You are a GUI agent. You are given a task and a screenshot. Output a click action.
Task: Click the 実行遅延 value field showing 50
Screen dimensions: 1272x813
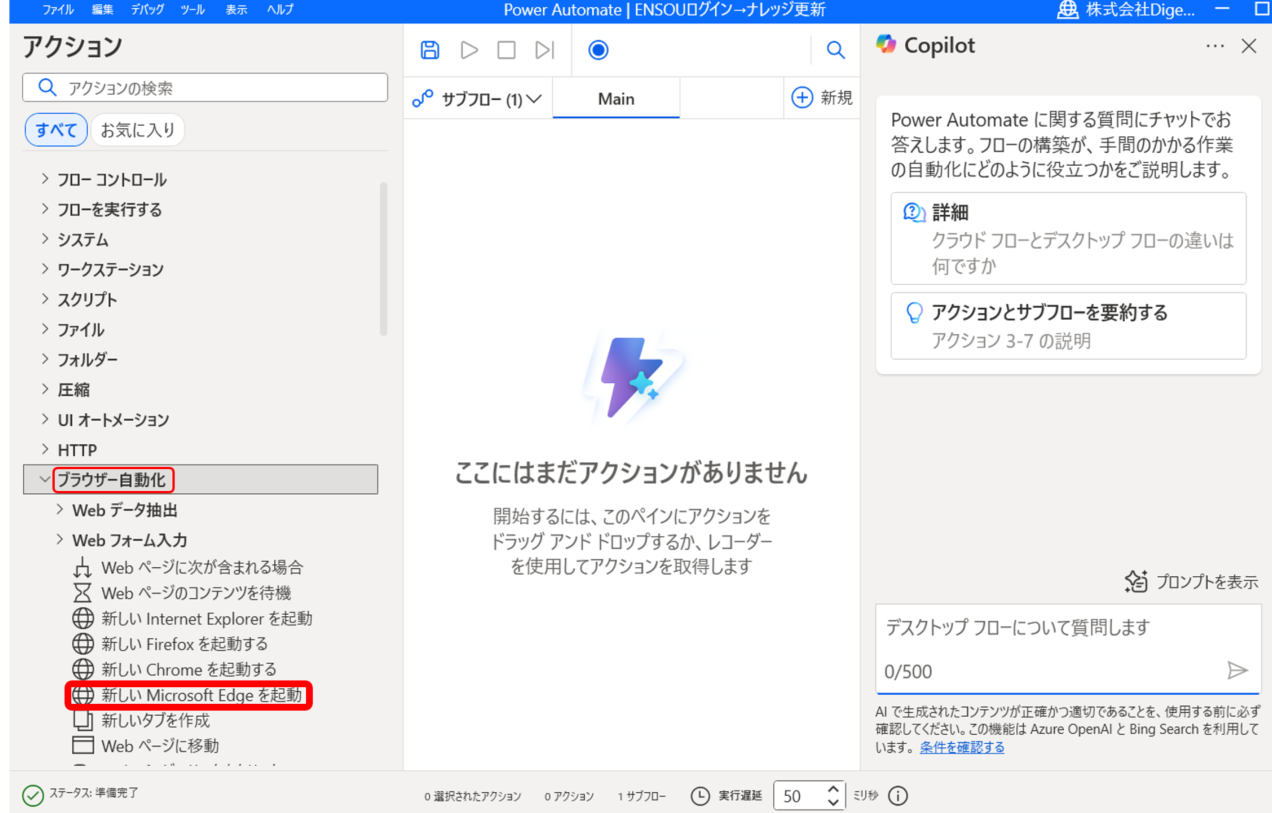801,796
